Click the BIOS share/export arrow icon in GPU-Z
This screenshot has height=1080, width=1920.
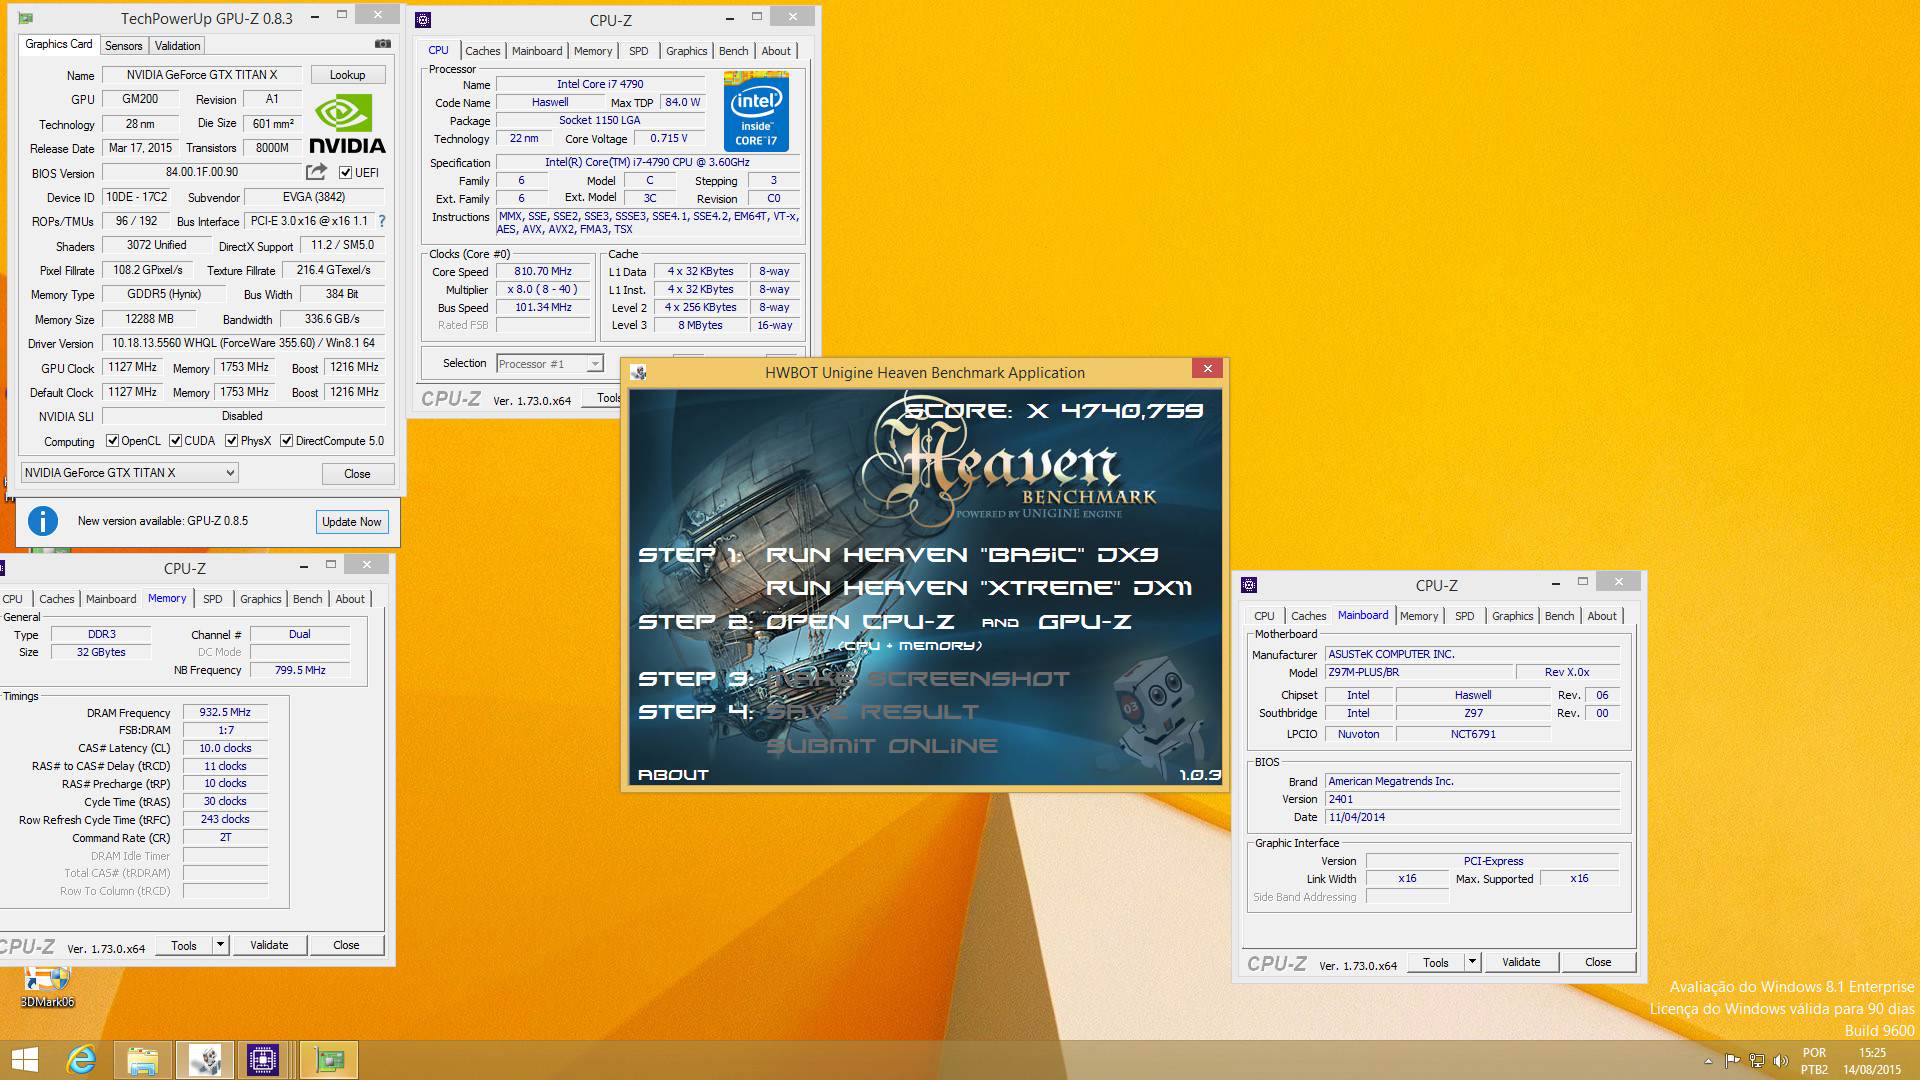(x=316, y=172)
